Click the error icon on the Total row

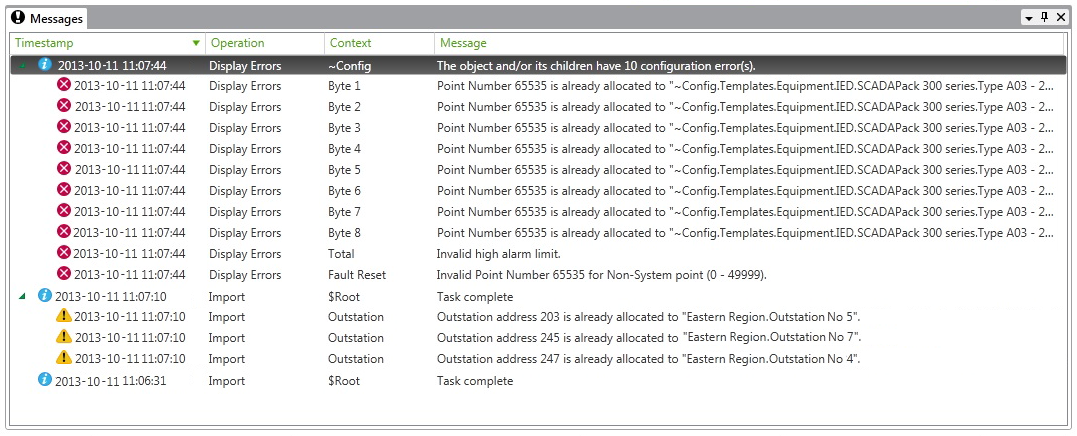pyautogui.click(x=64, y=254)
